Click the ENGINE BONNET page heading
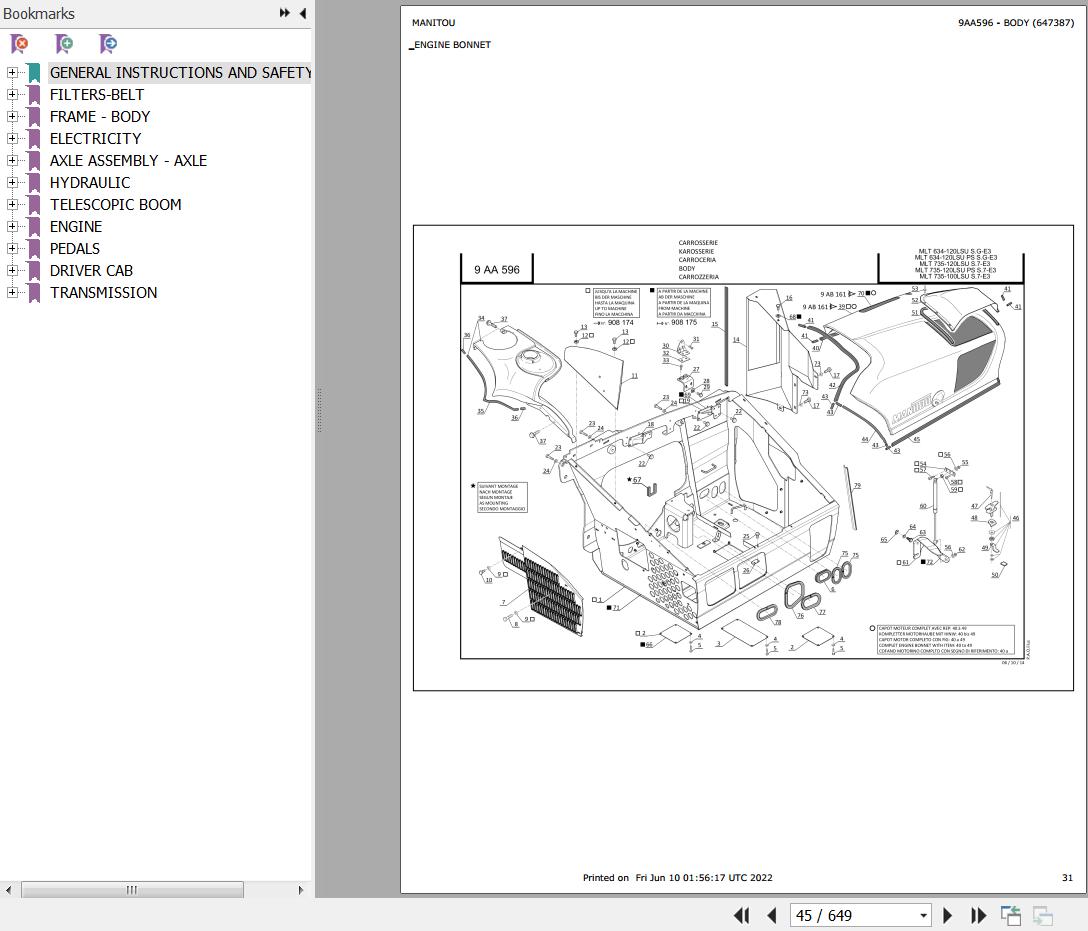 click(451, 44)
